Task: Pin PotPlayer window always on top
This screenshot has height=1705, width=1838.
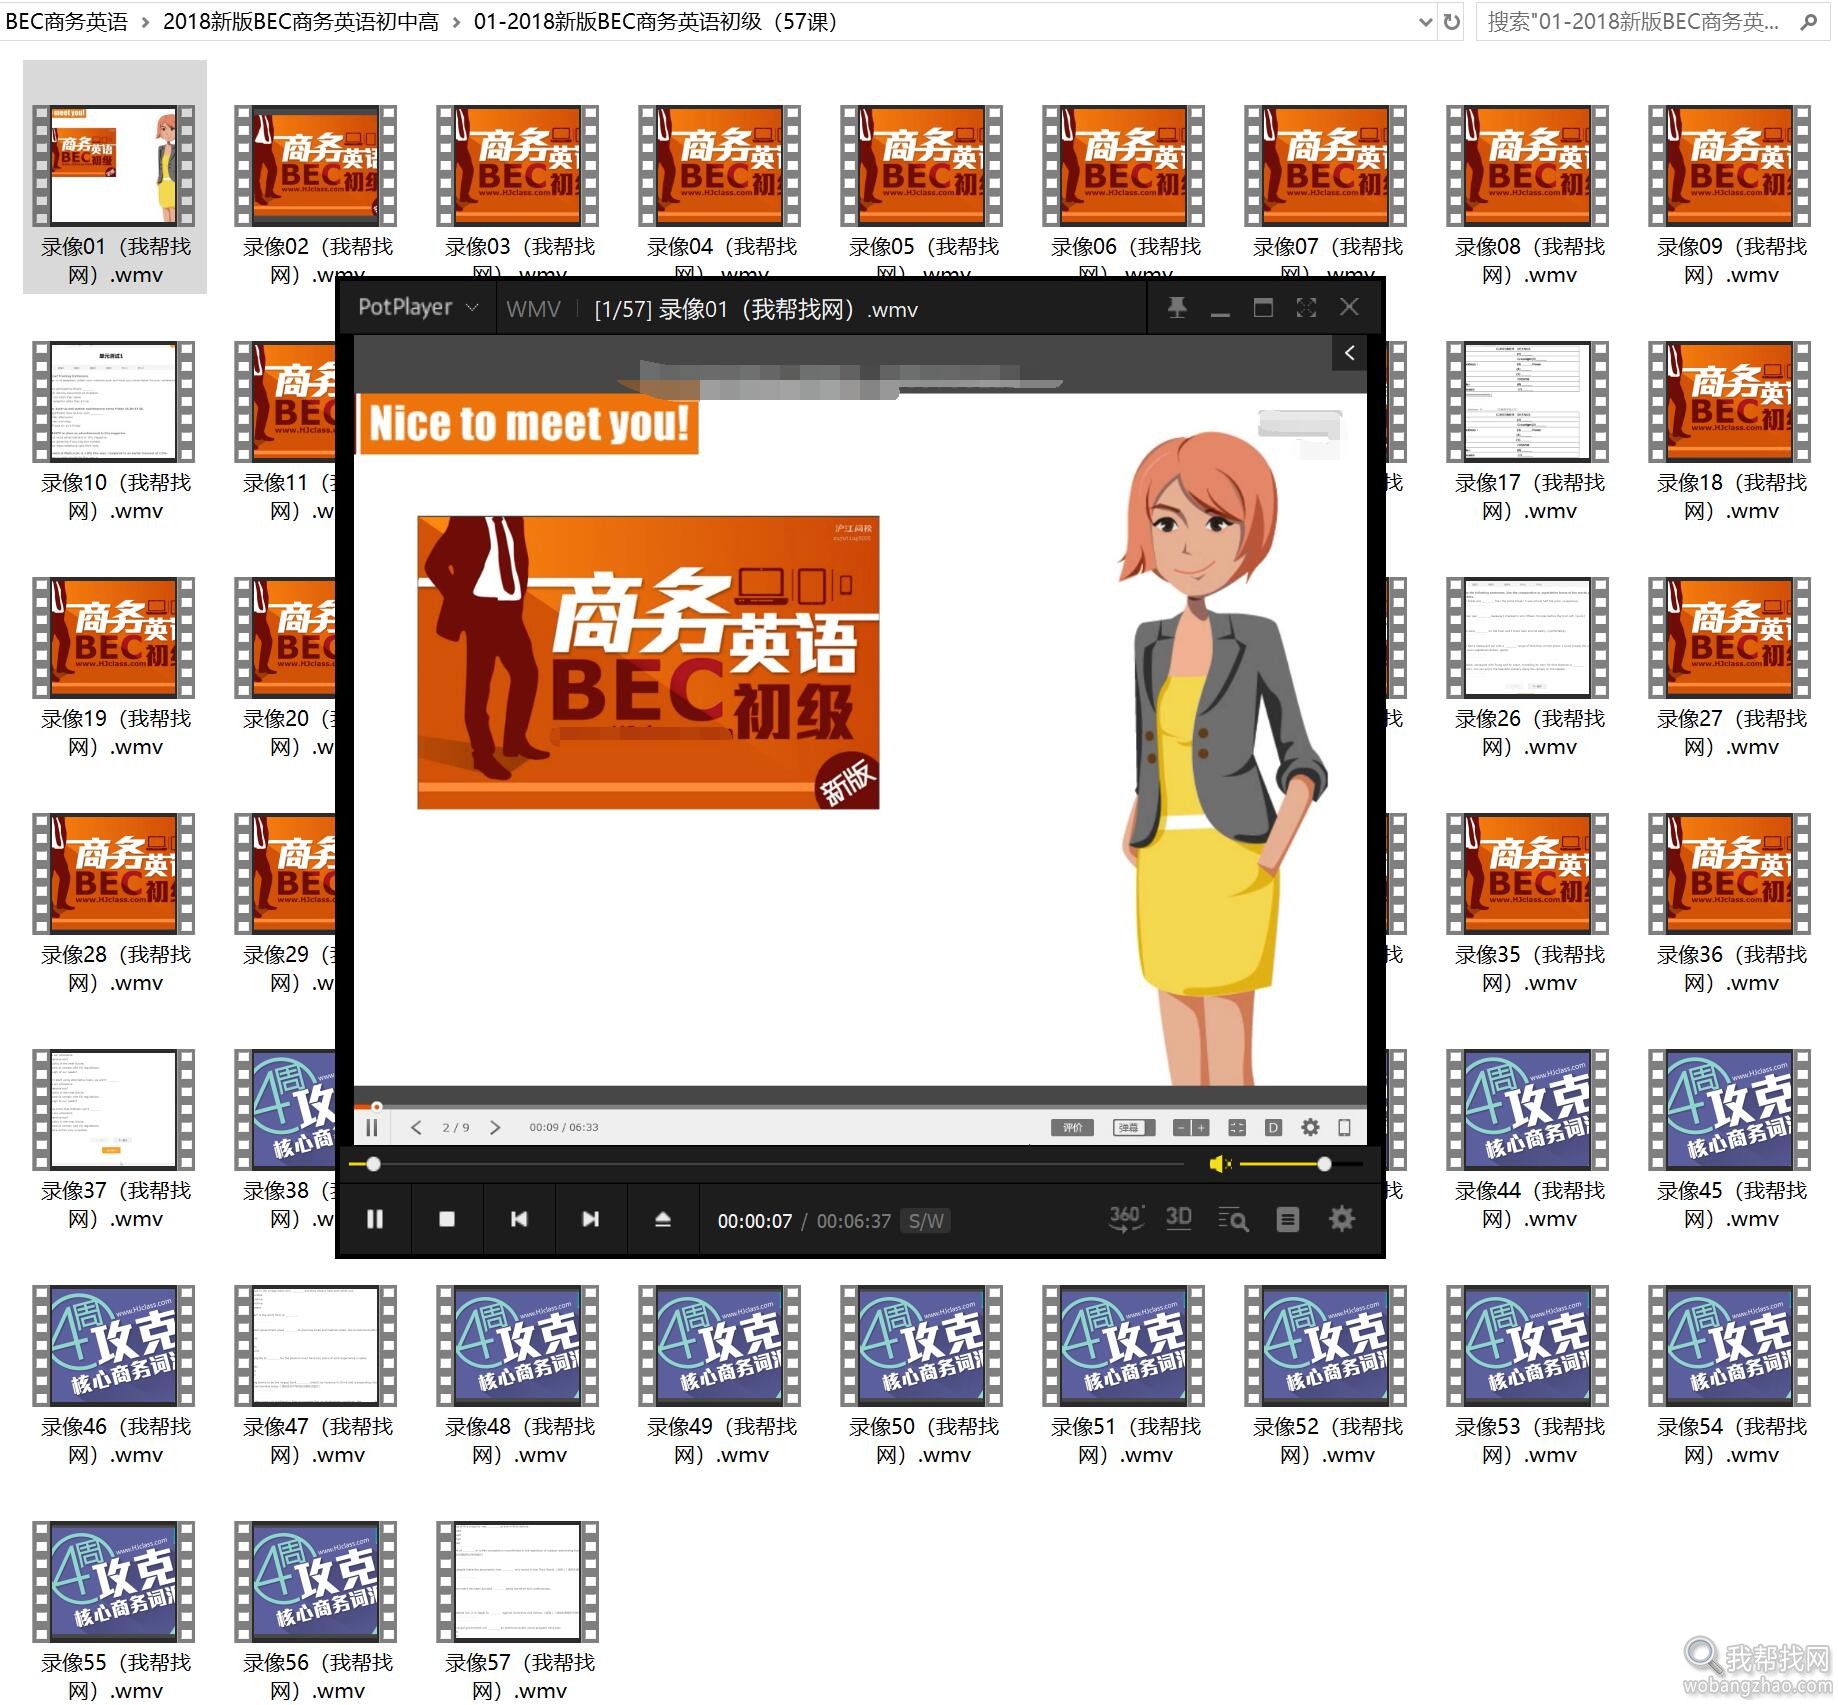Action: coord(1177,308)
